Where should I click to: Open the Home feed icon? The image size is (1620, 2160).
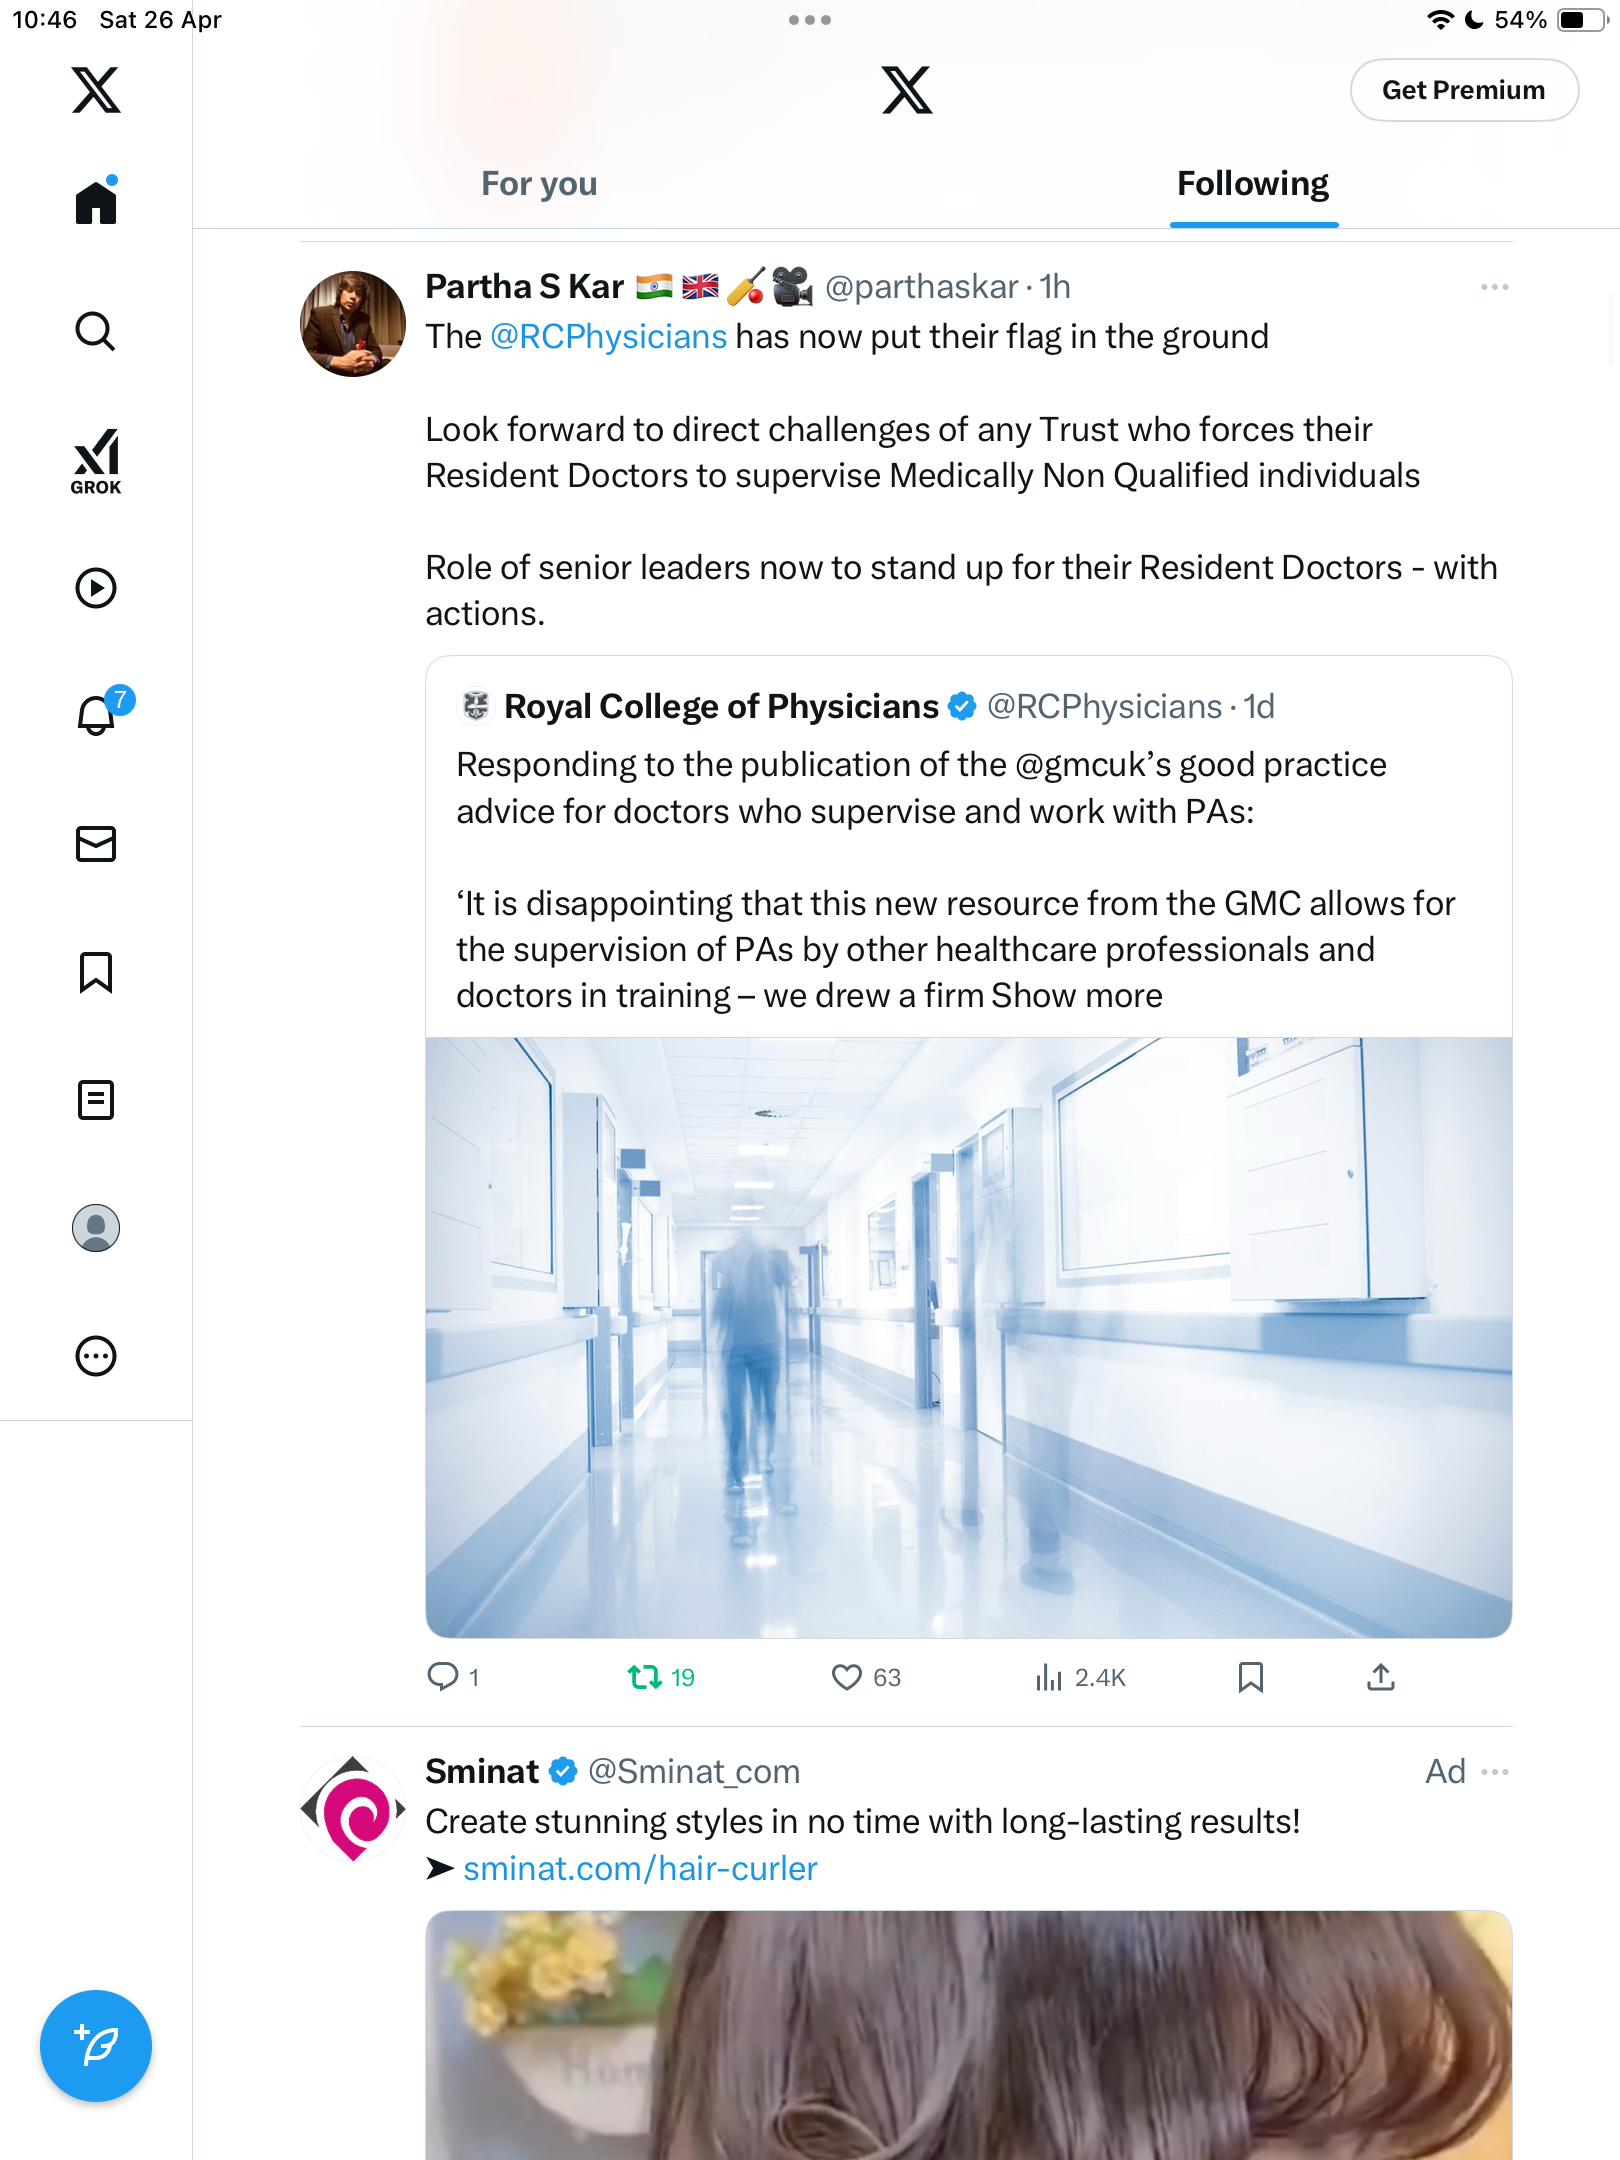pyautogui.click(x=96, y=202)
